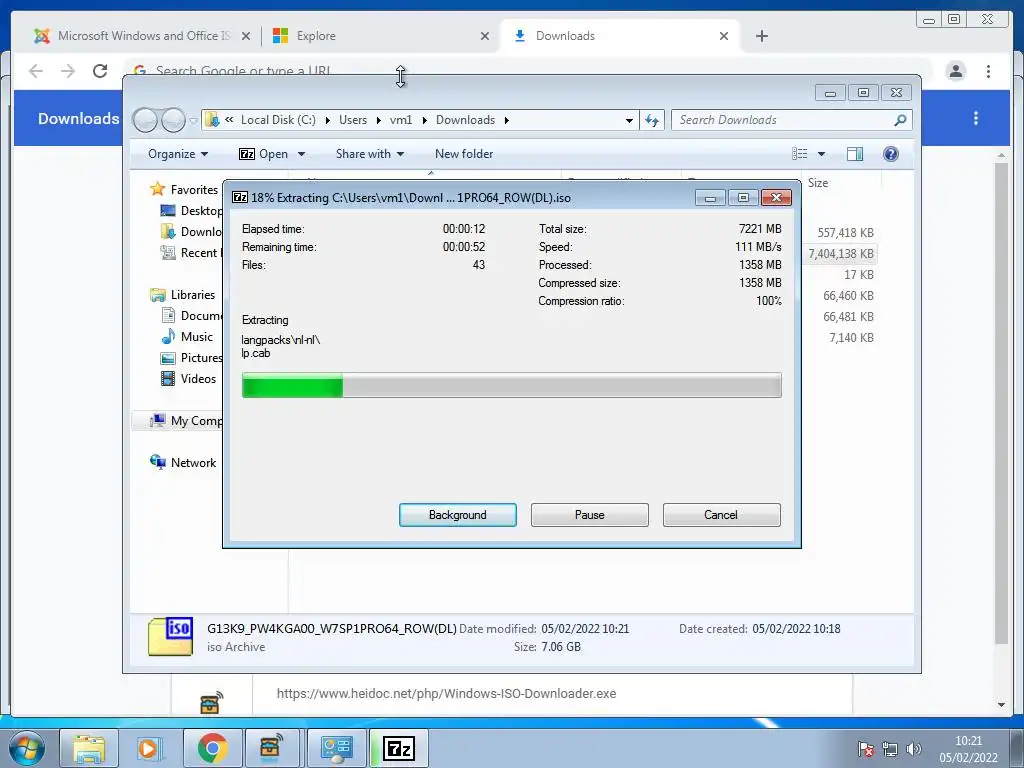Open Downloads page more actions menu

[976, 118]
